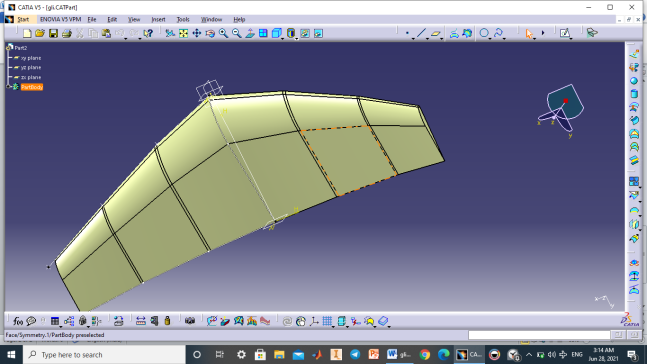Click the Update All spiral icon

[x=287, y=321]
